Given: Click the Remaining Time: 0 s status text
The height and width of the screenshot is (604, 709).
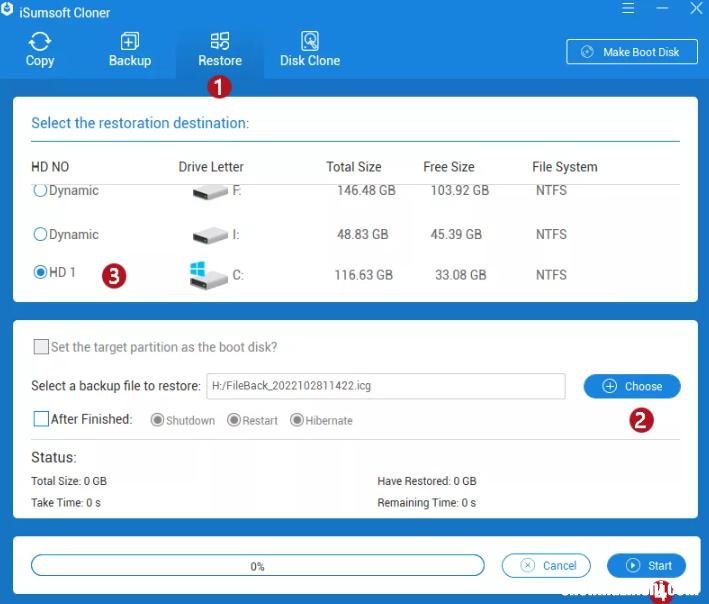Looking at the screenshot, I should [427, 503].
